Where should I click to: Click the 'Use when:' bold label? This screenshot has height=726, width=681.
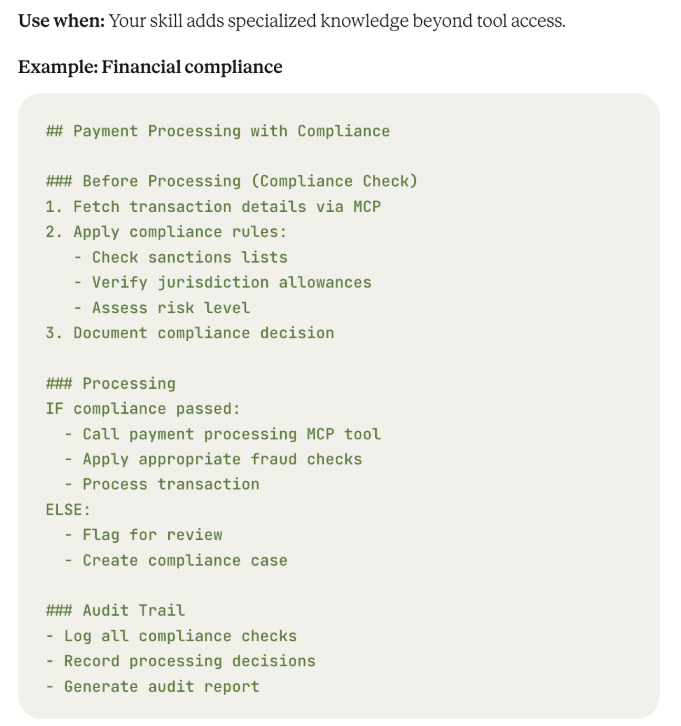[x=62, y=21]
